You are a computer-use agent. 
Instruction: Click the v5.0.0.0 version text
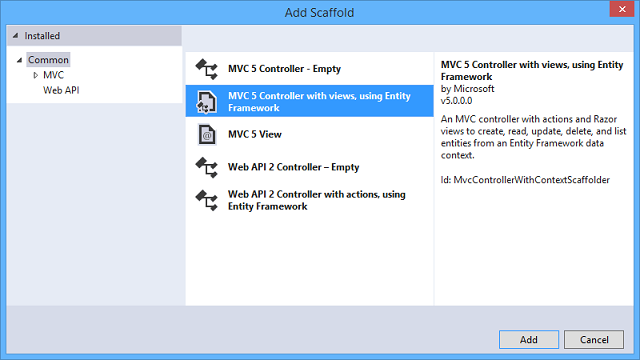point(456,101)
